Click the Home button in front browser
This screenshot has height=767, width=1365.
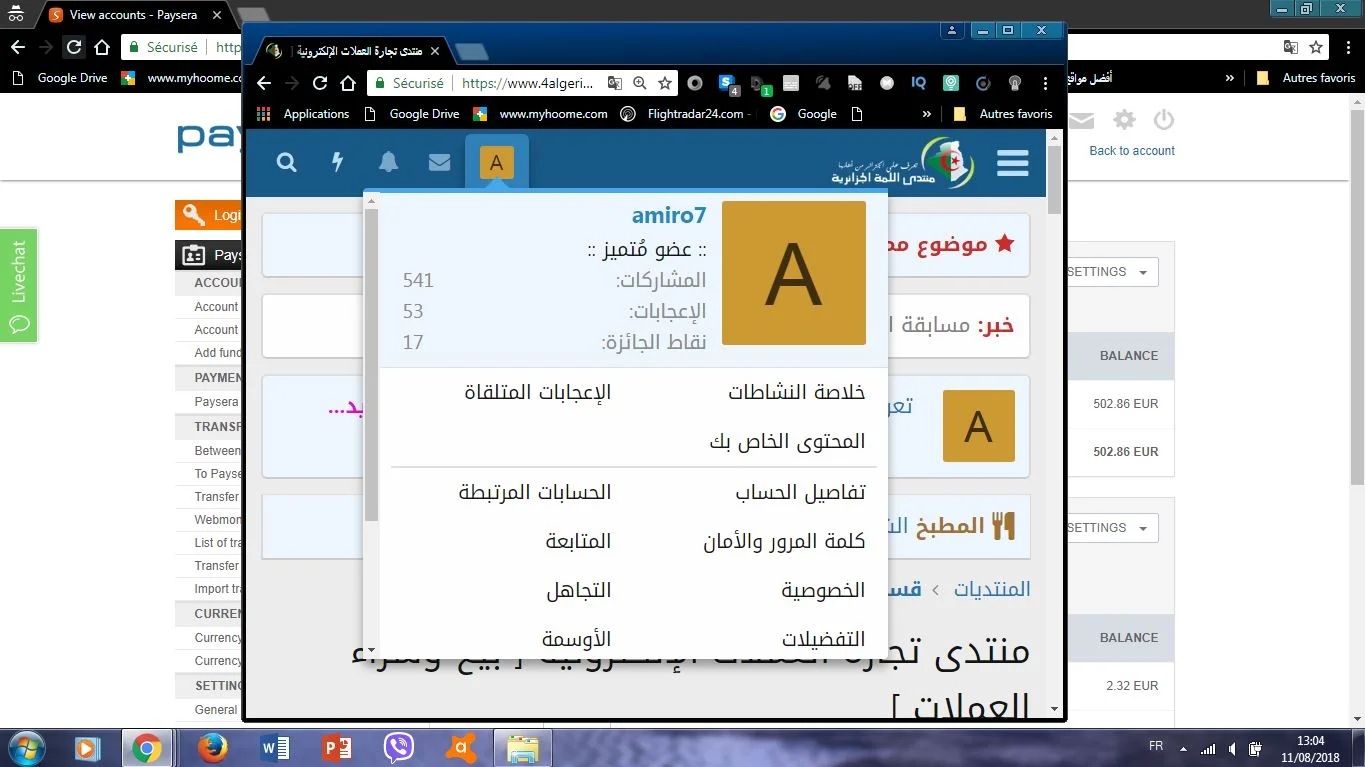[348, 83]
